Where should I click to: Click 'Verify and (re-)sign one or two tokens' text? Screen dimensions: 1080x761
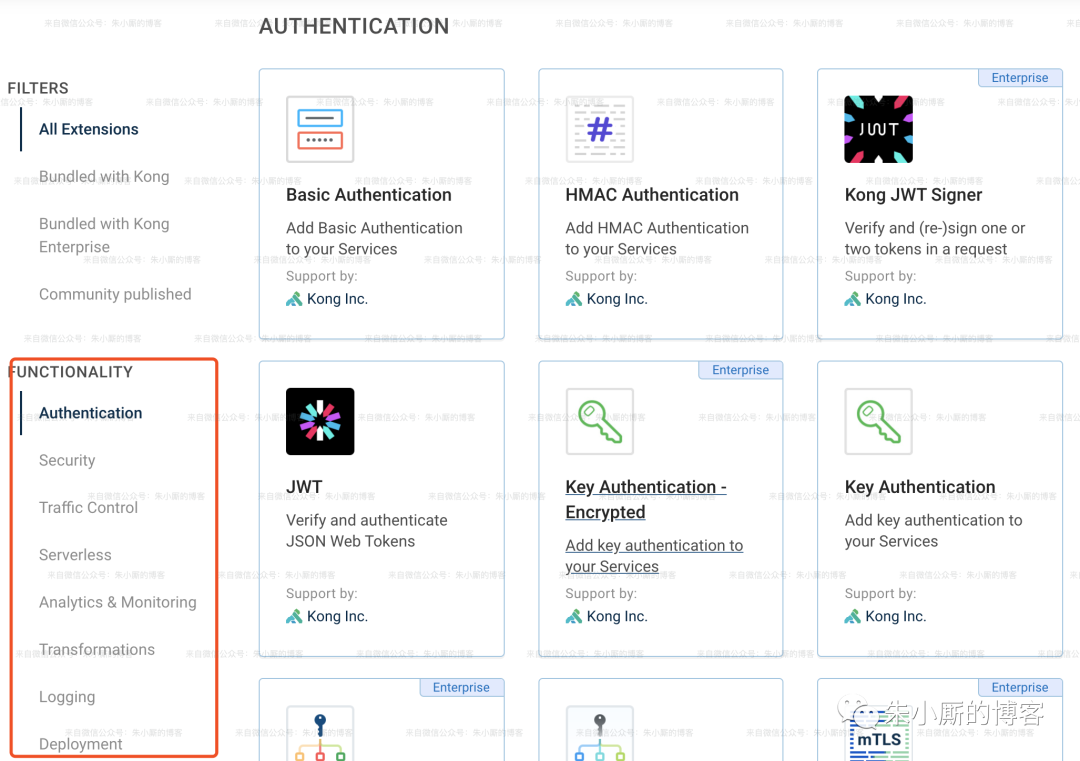pos(935,238)
